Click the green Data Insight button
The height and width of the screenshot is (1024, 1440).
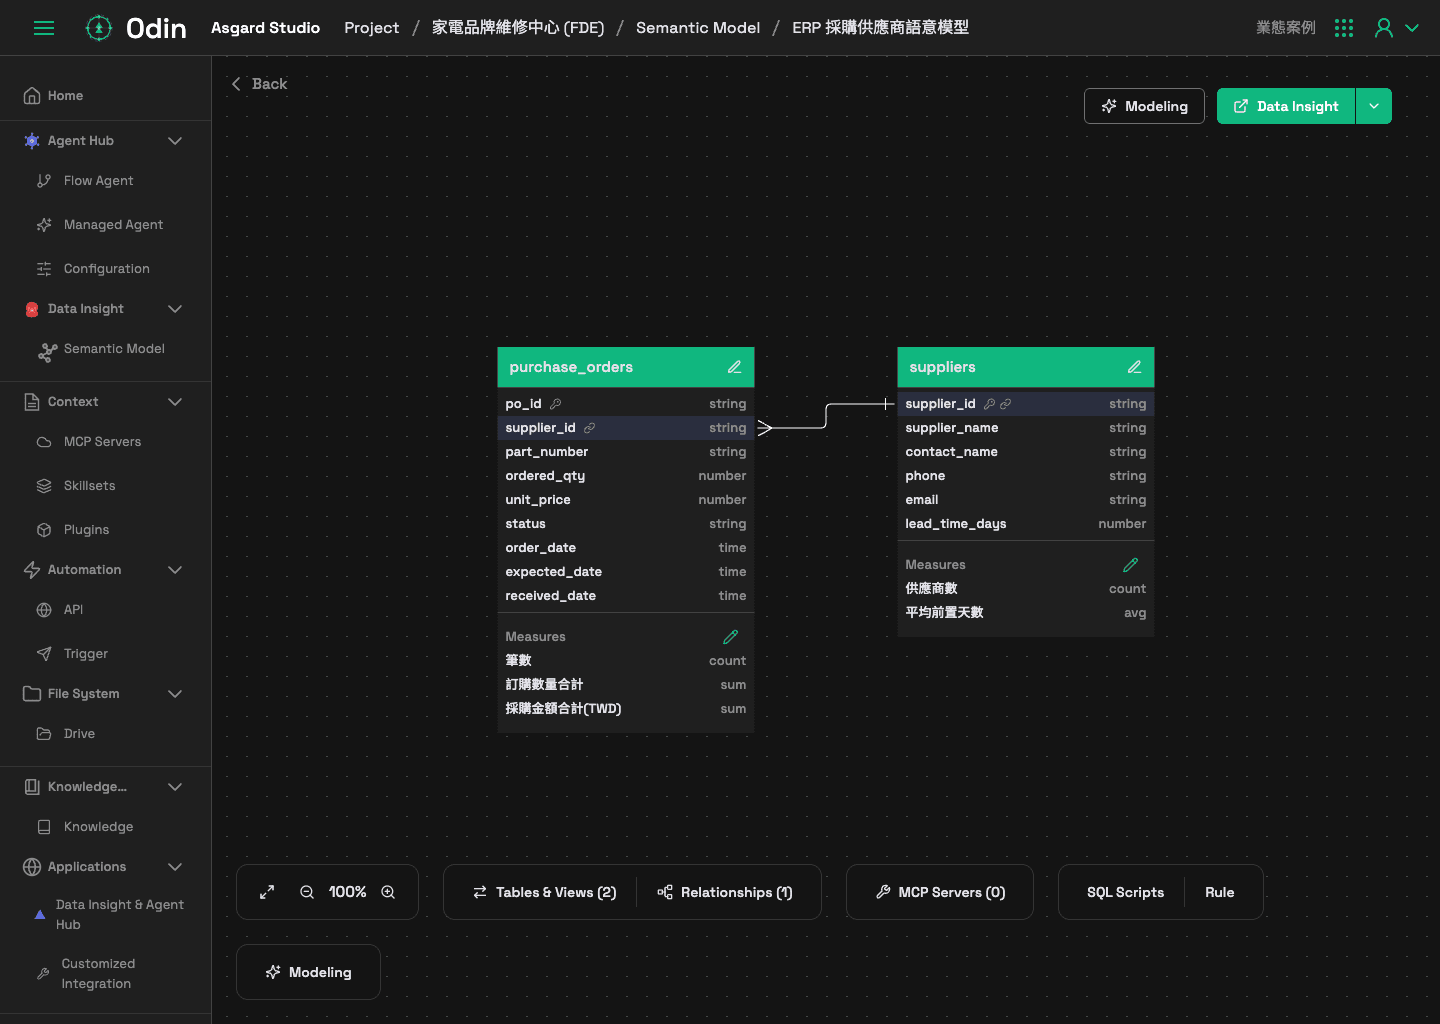pos(1286,106)
